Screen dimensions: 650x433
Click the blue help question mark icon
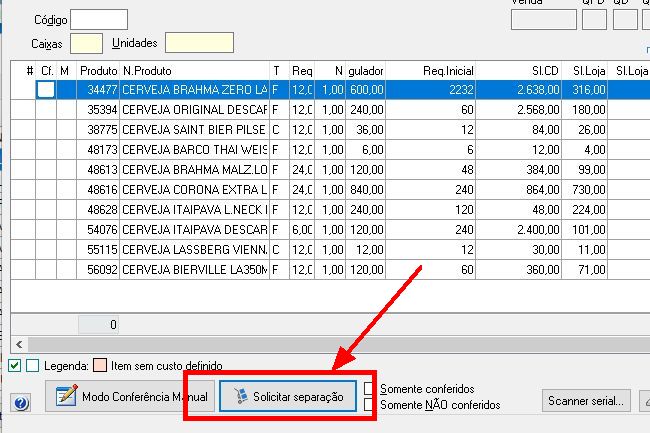point(21,403)
